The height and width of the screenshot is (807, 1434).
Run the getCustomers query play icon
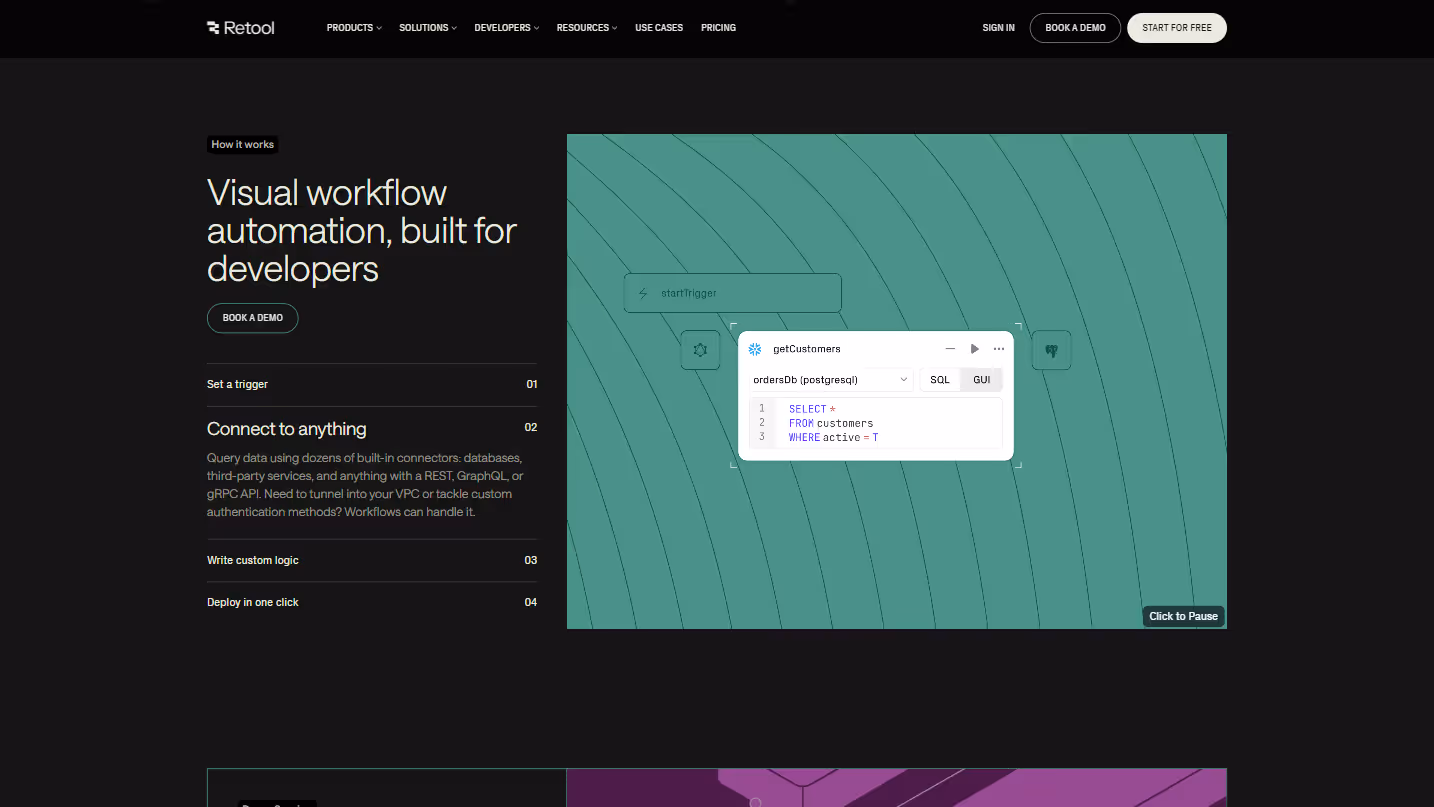975,349
